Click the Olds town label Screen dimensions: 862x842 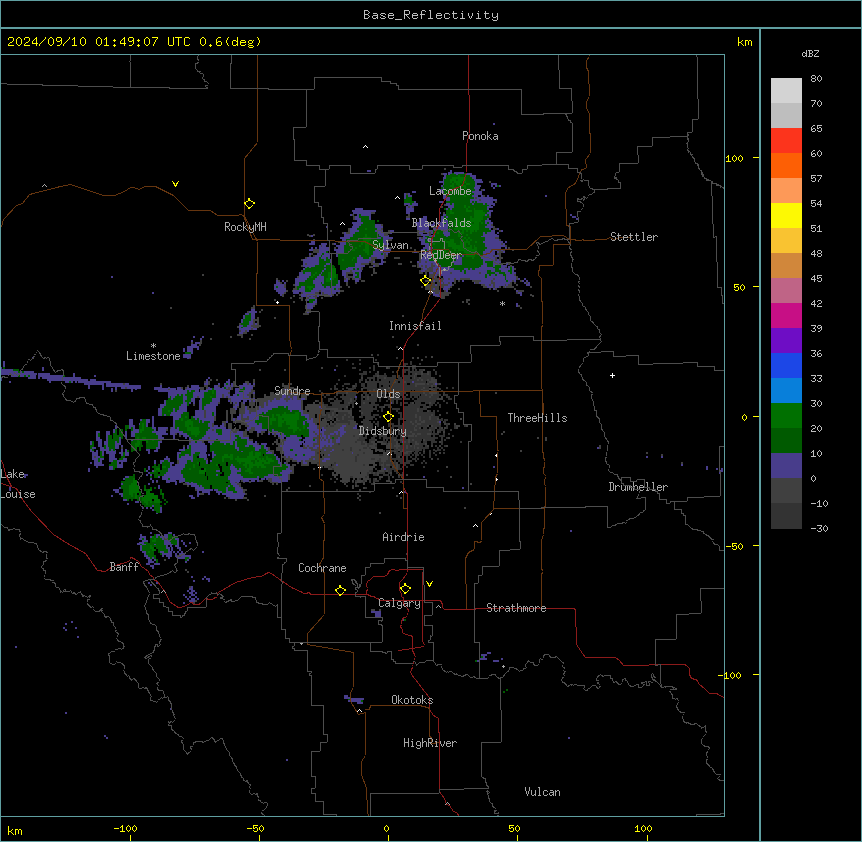(388, 394)
